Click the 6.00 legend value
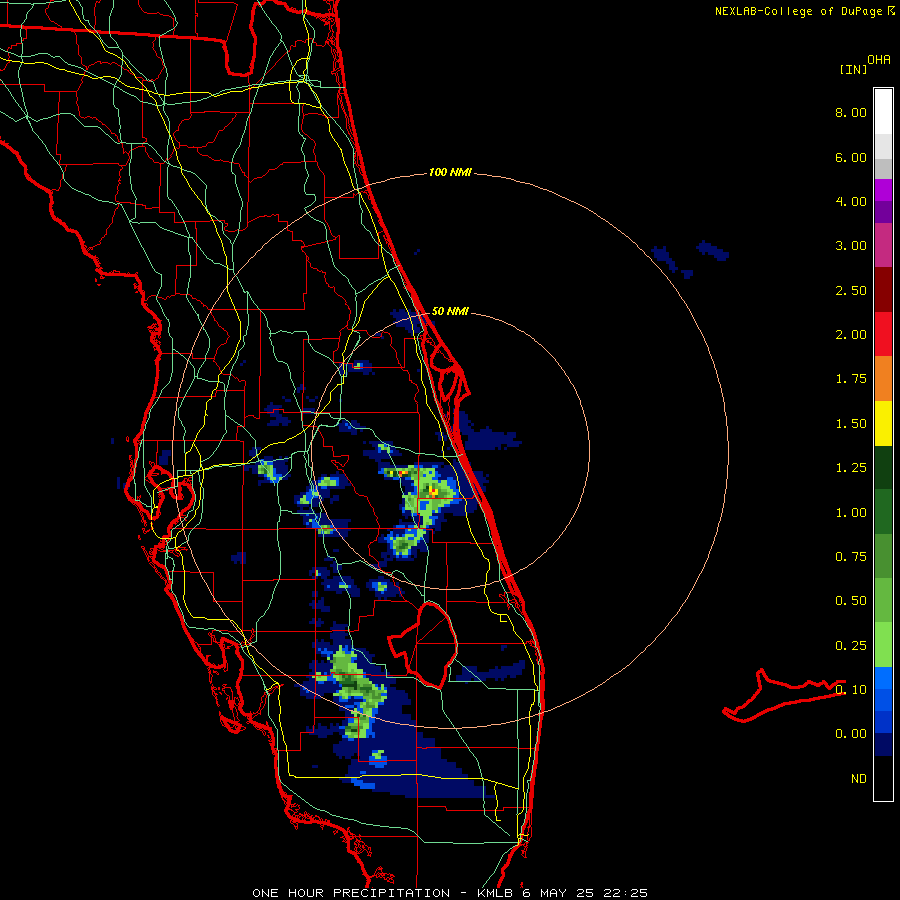This screenshot has height=900, width=900. [851, 157]
